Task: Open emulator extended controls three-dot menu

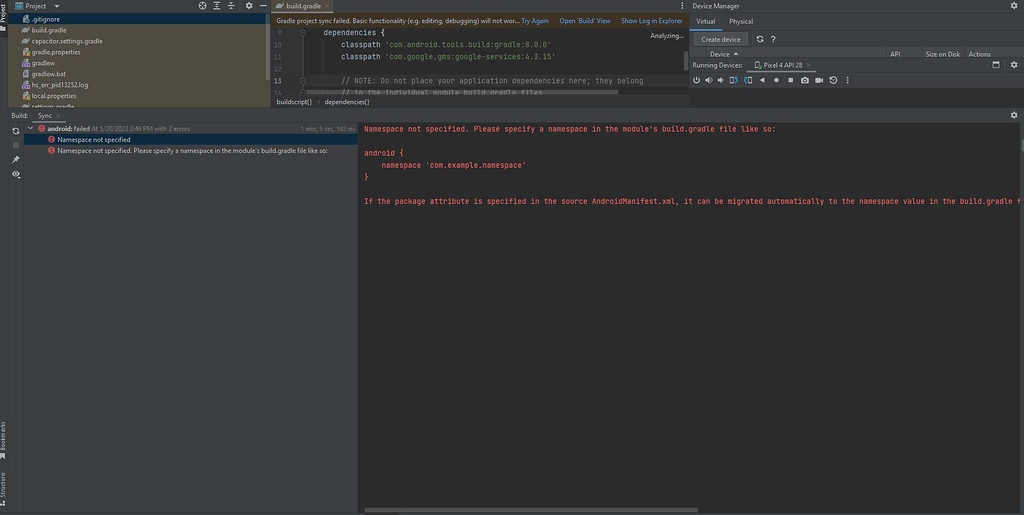Action: tap(848, 80)
